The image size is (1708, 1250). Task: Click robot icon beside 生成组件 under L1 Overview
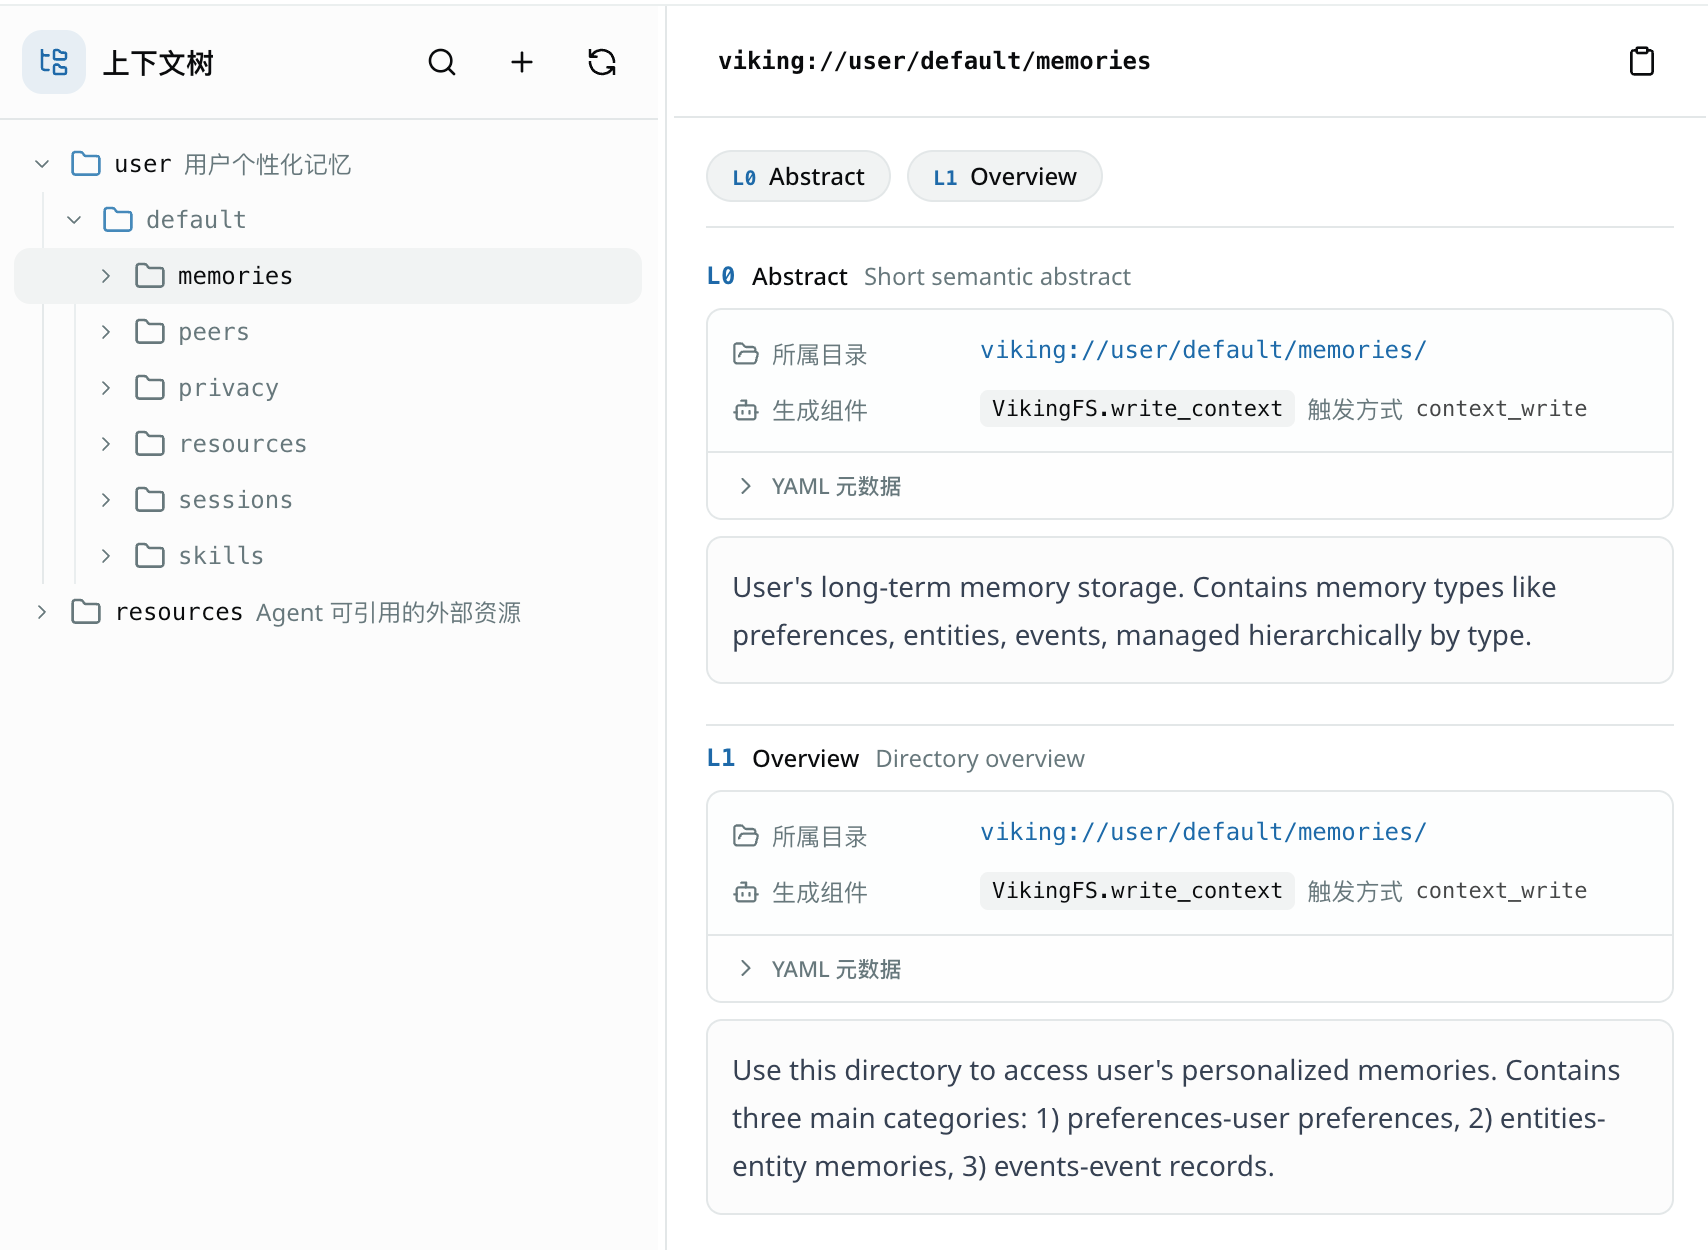coord(746,892)
